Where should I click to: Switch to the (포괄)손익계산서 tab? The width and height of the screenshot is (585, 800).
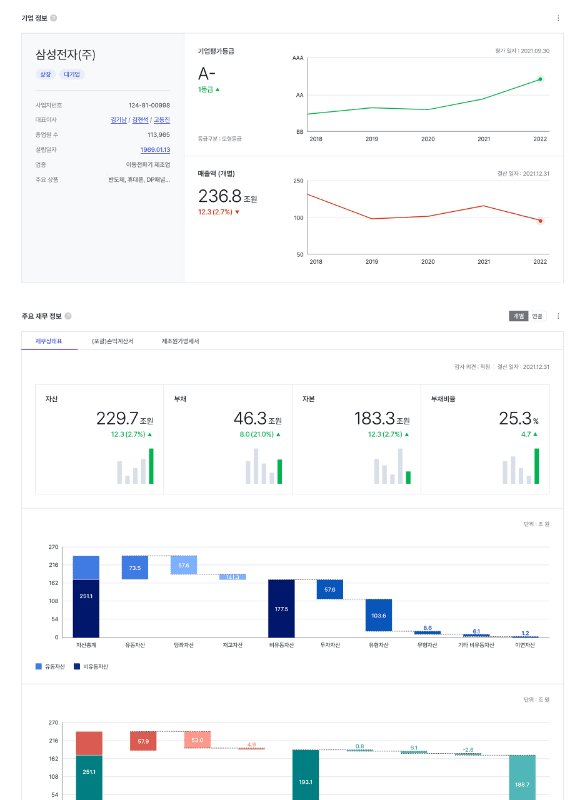tap(112, 341)
